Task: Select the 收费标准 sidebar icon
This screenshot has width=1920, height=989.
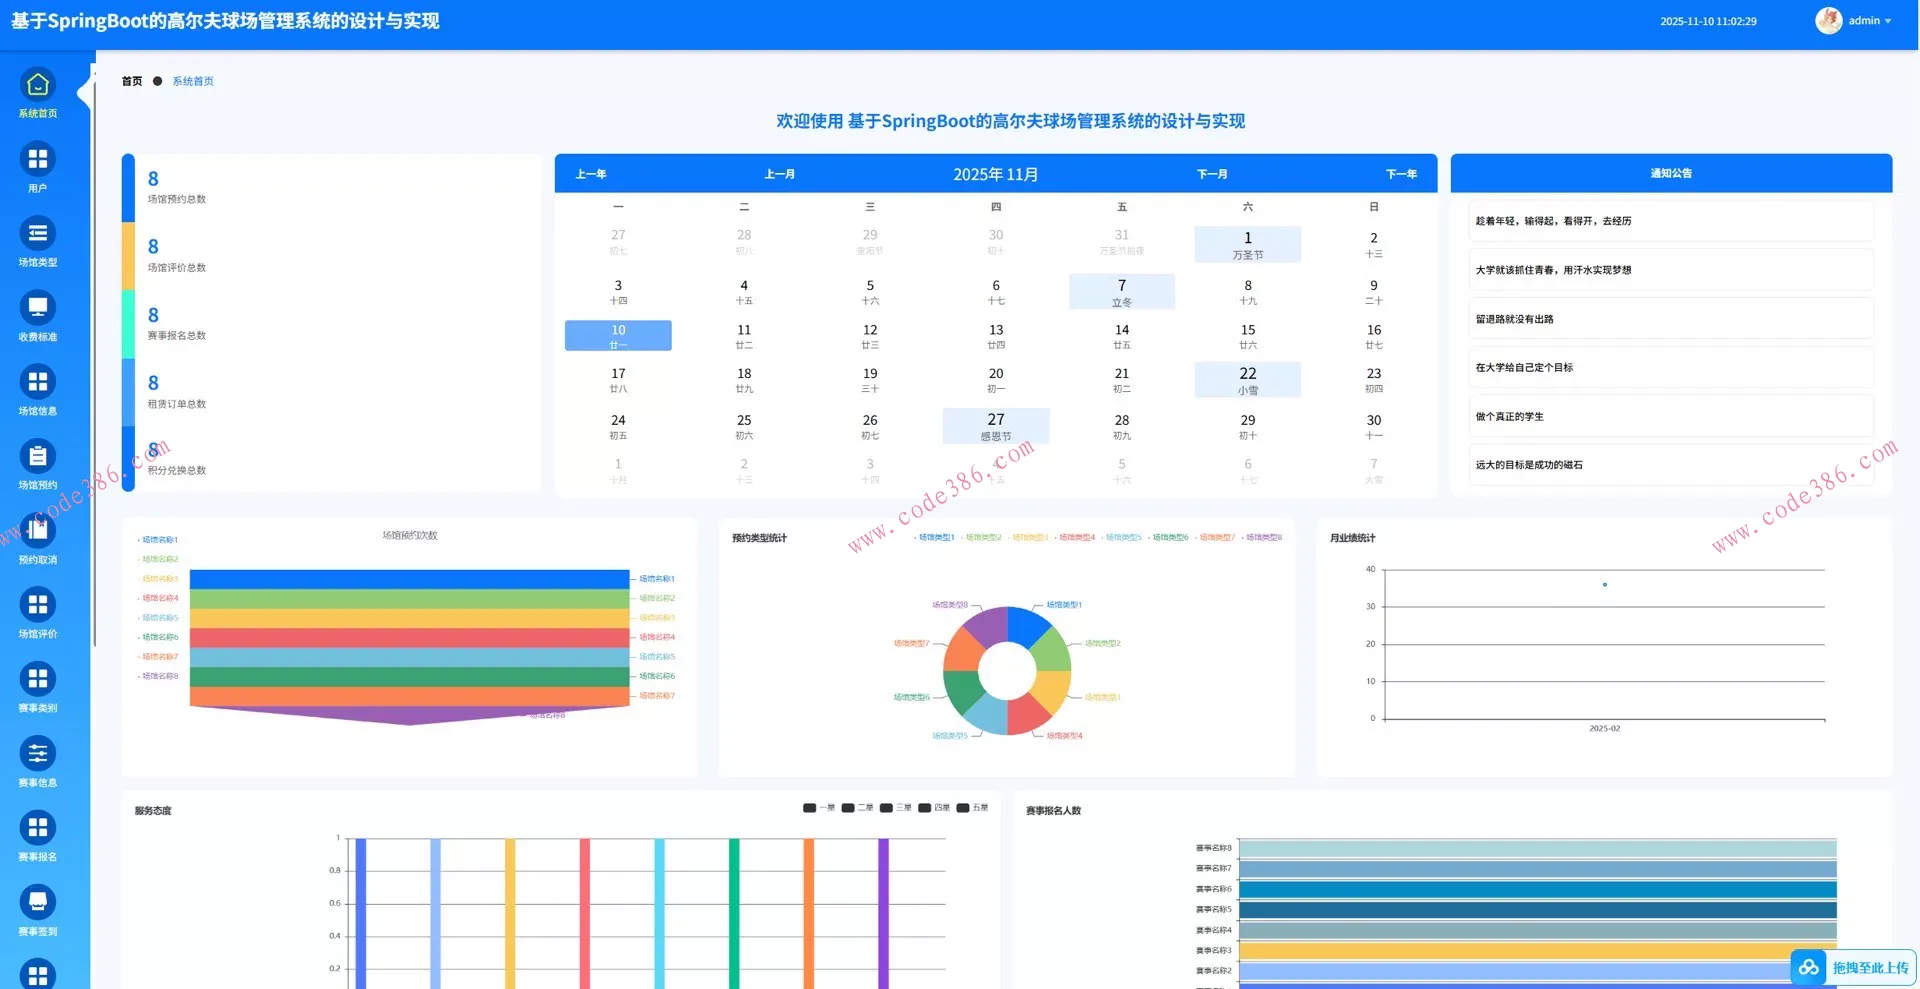Action: pos(37,308)
